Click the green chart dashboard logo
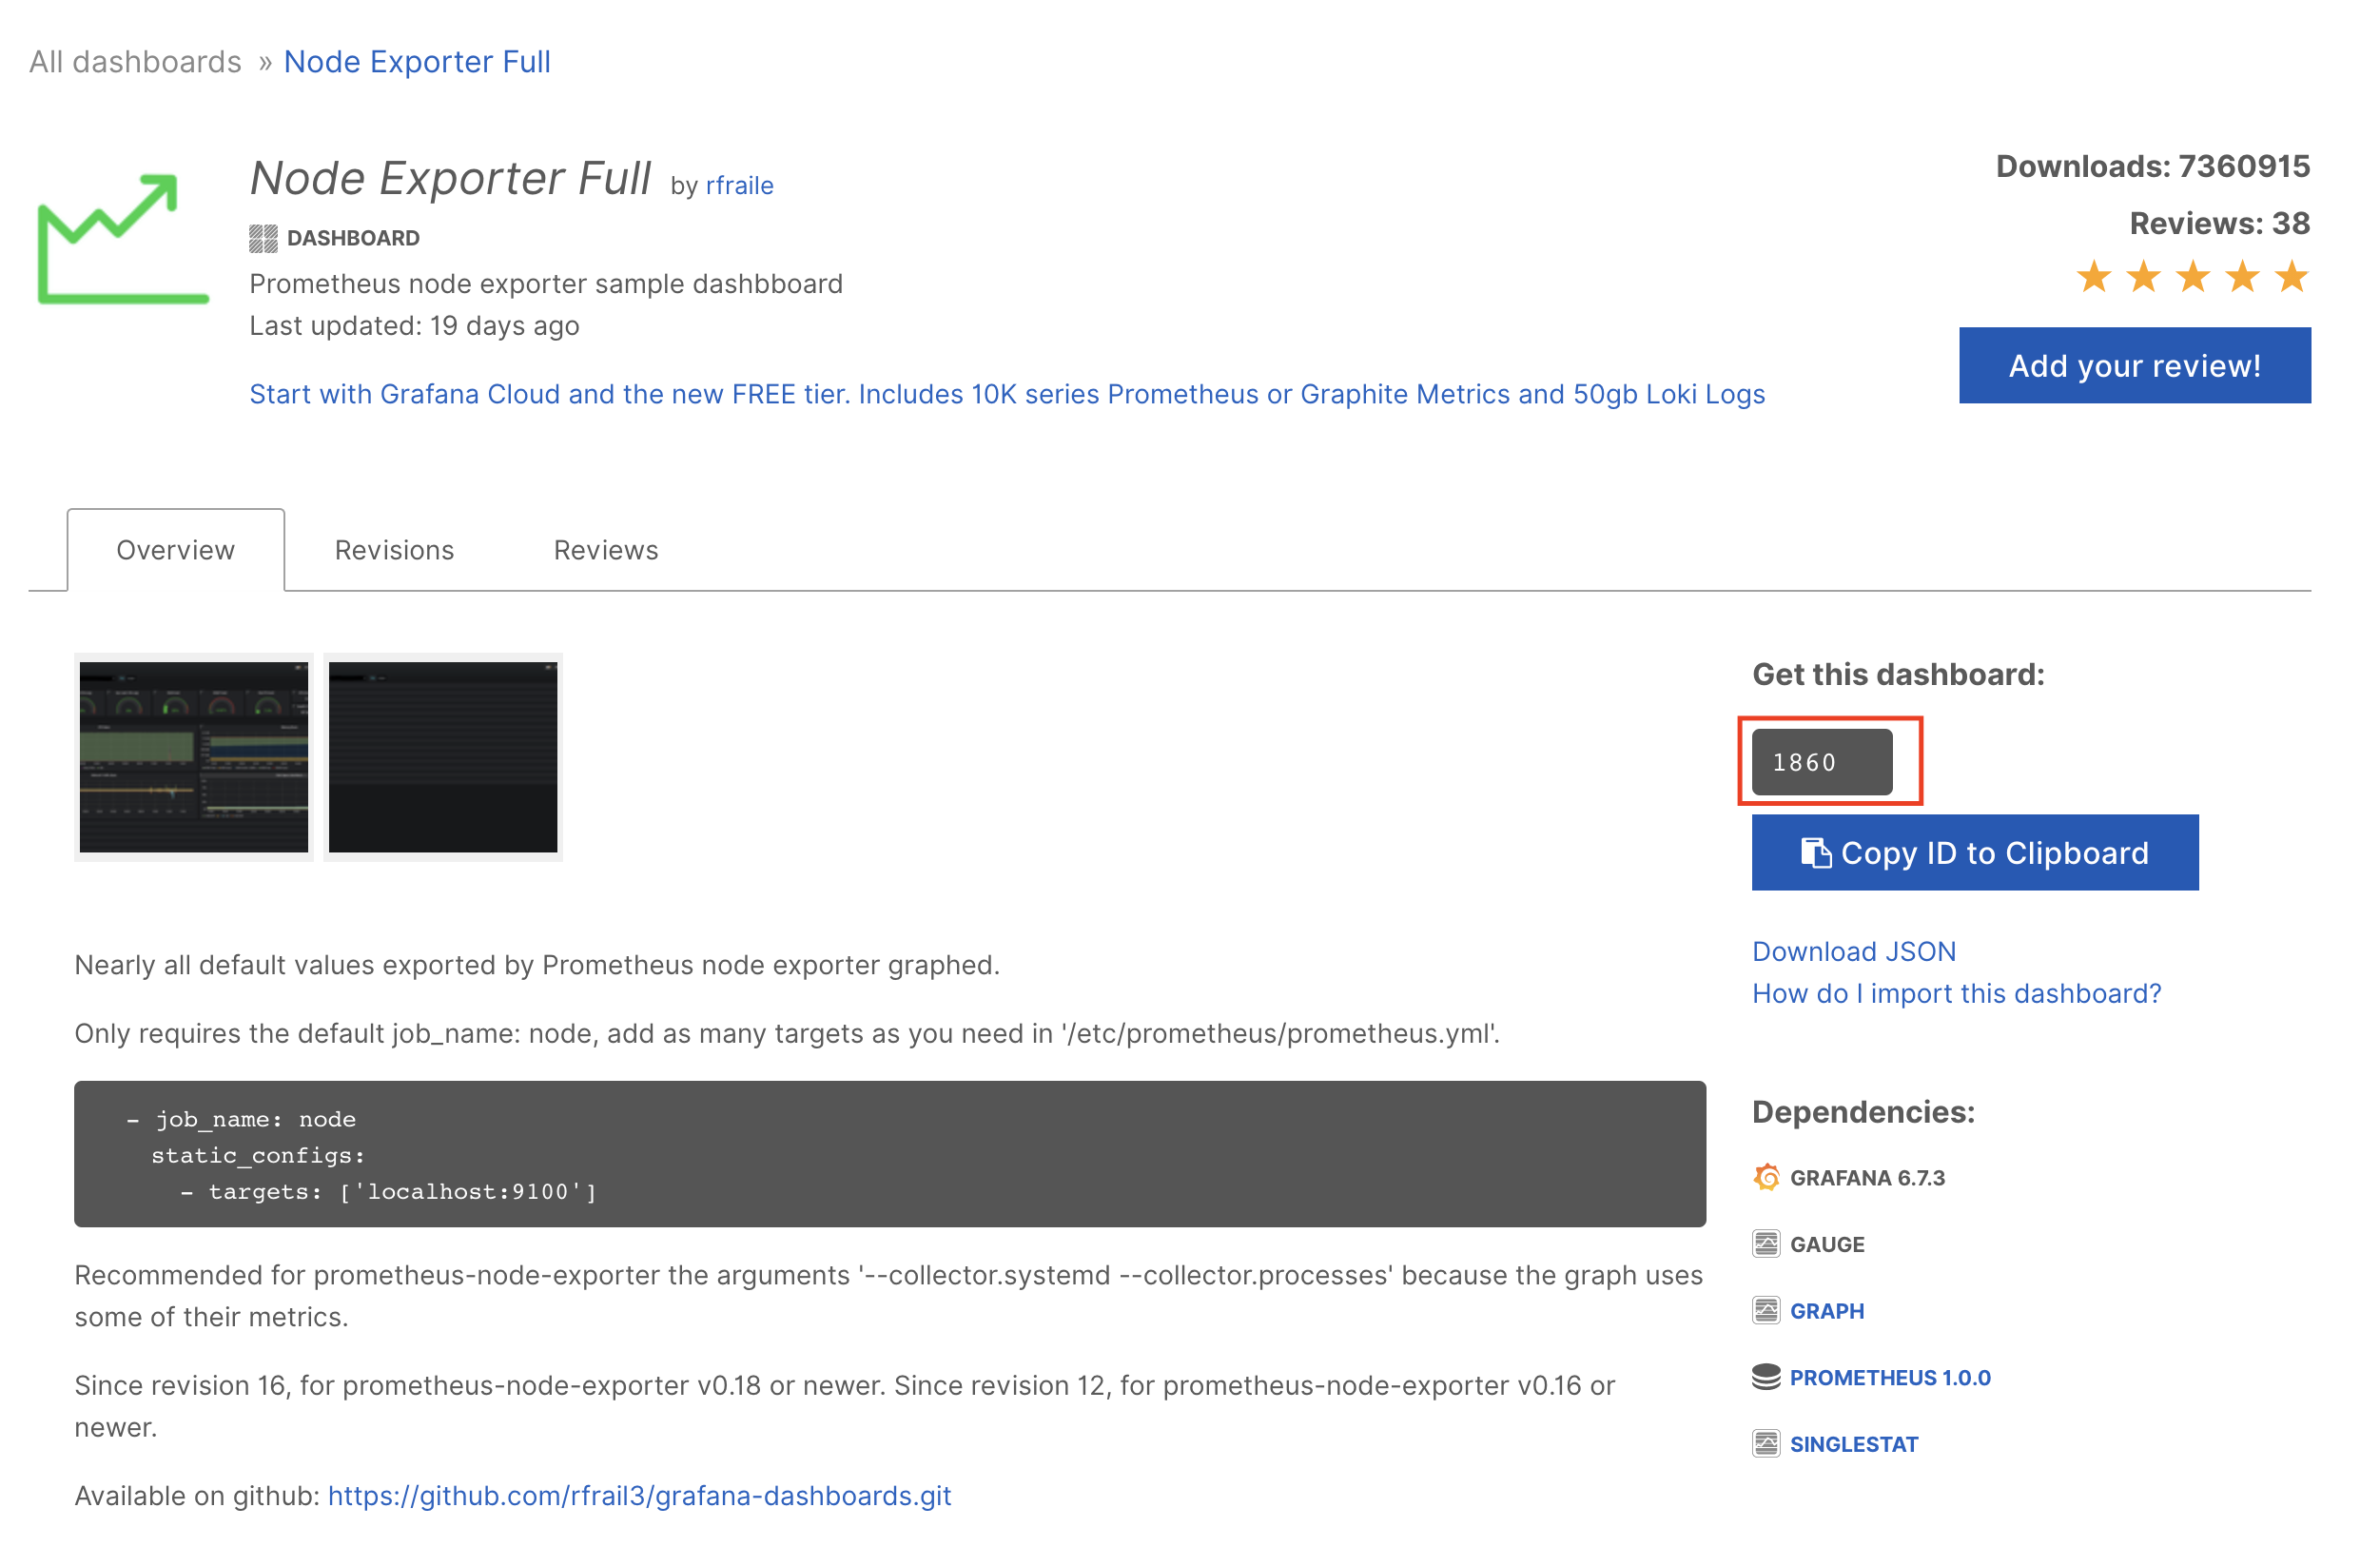The image size is (2380, 1547). click(x=122, y=240)
